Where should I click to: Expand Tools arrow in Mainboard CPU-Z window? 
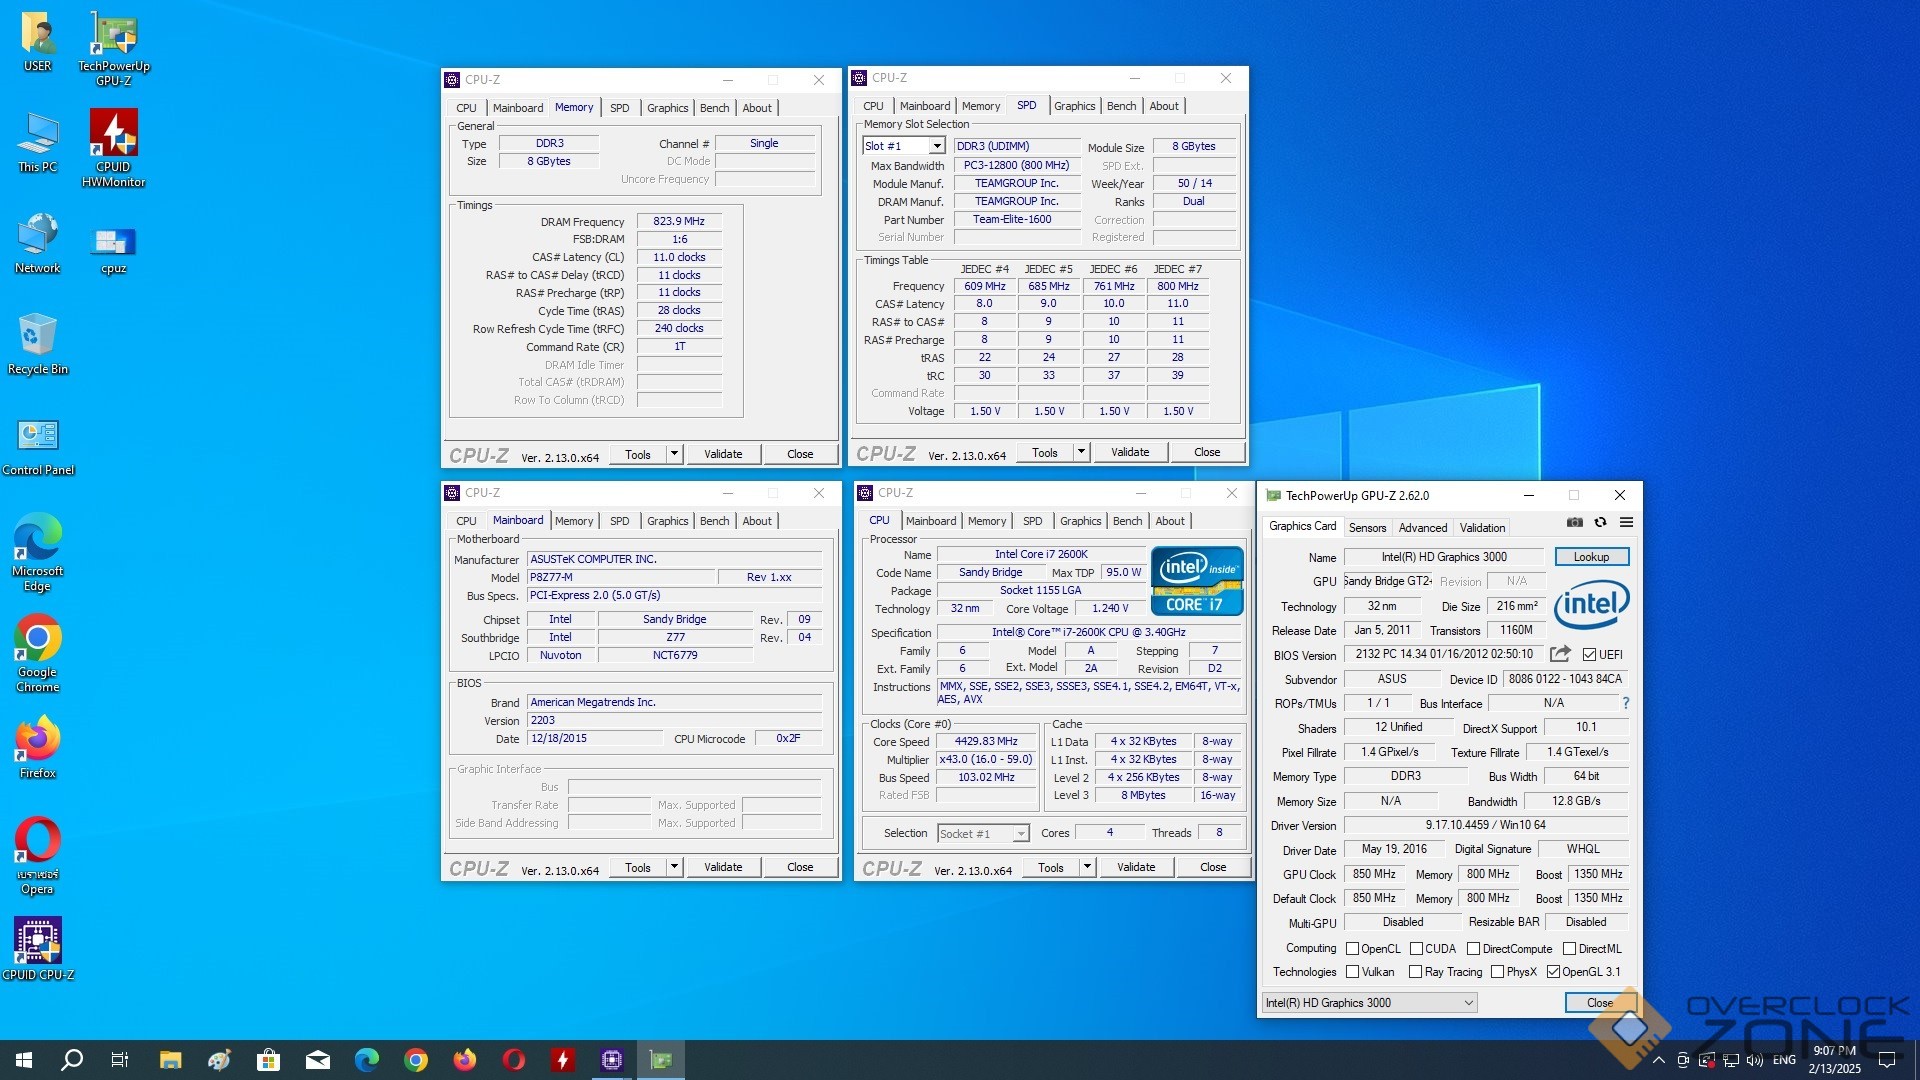tap(674, 867)
